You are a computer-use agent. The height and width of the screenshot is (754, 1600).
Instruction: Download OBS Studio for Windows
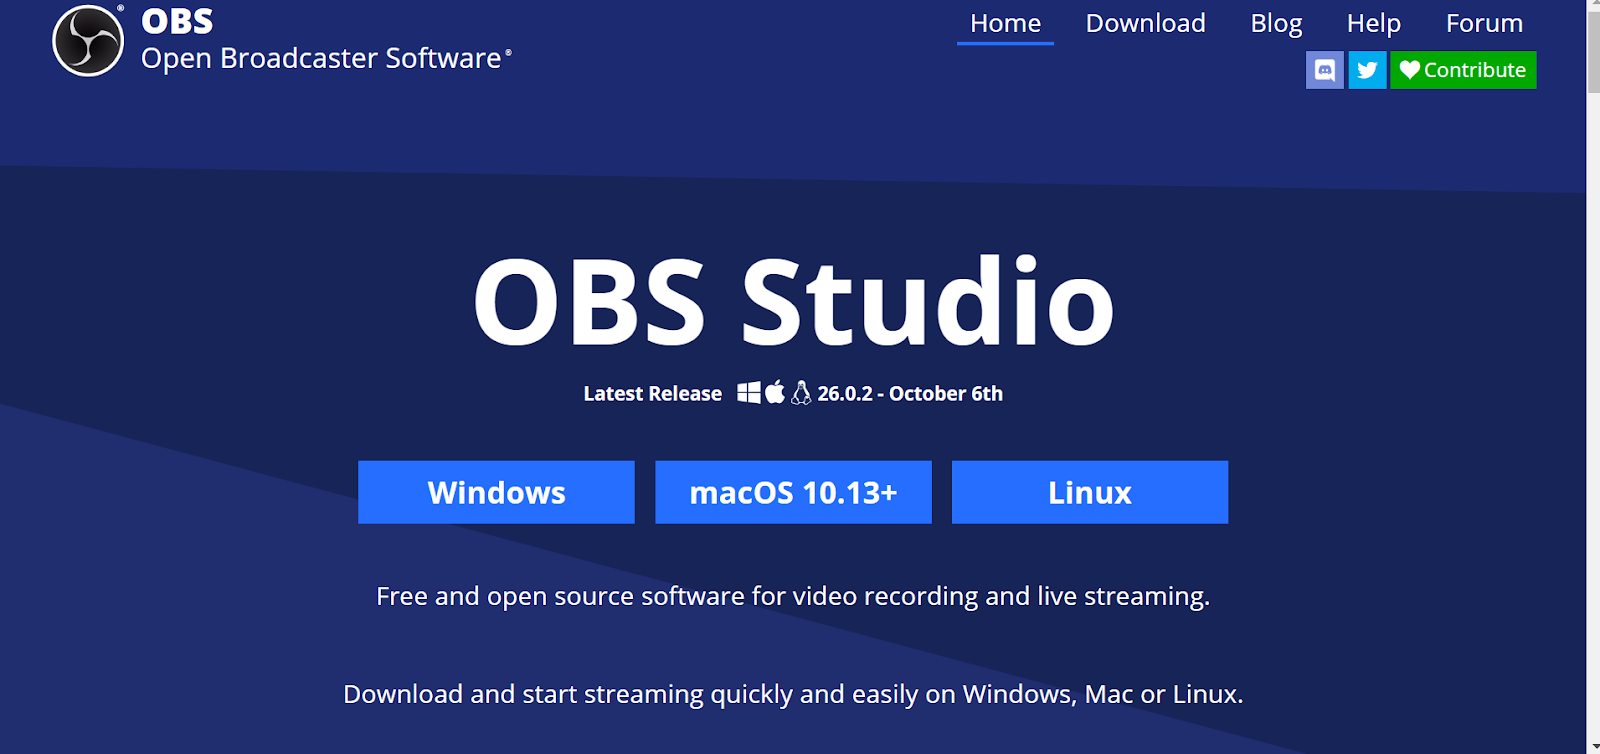coord(496,492)
